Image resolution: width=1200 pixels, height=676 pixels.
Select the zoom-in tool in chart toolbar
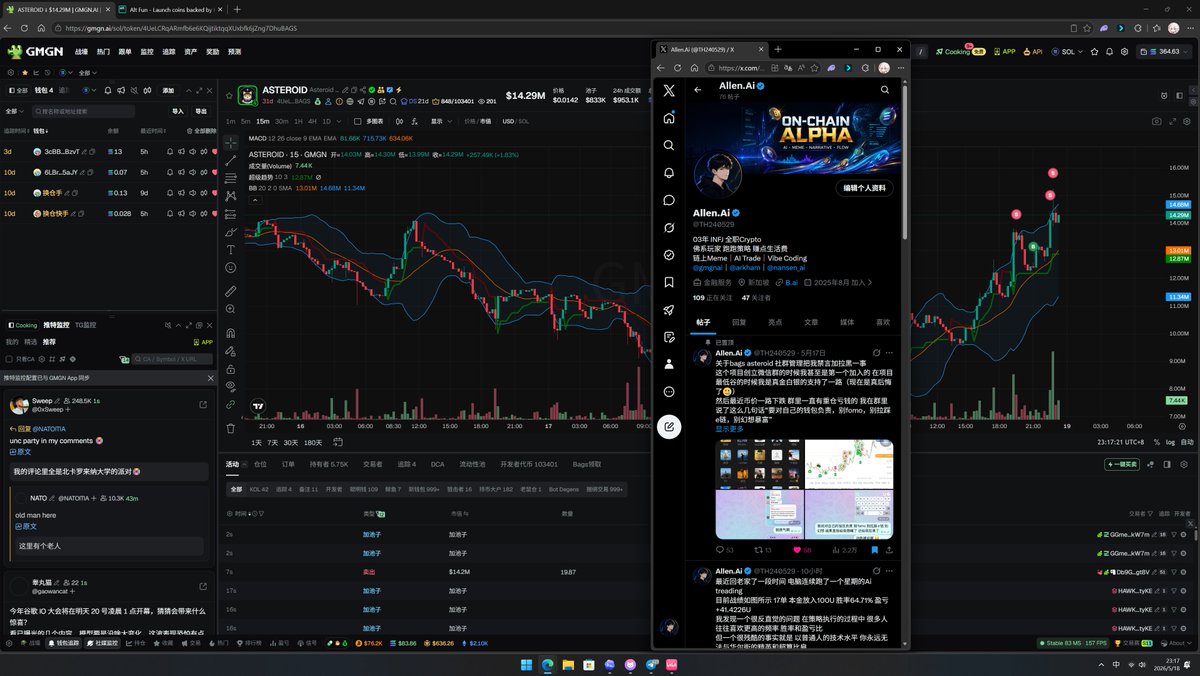(x=231, y=309)
